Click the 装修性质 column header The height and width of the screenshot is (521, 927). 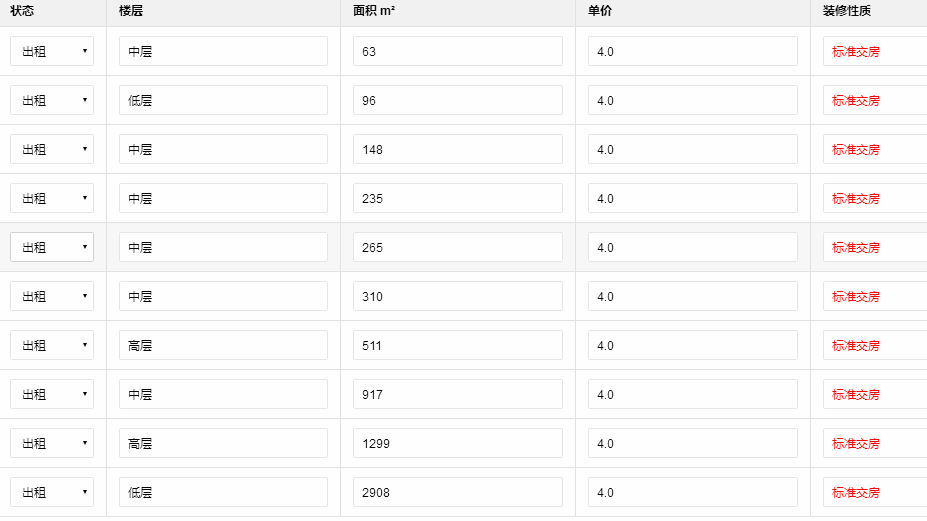pyautogui.click(x=844, y=10)
